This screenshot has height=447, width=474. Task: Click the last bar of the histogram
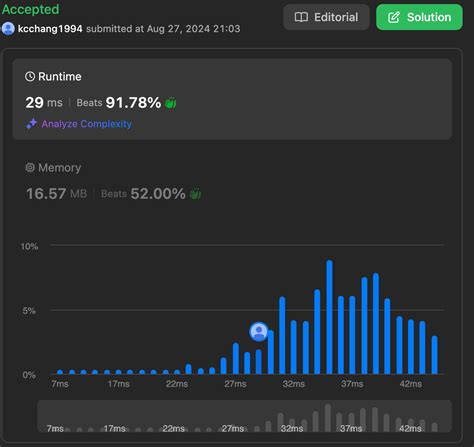tap(434, 355)
